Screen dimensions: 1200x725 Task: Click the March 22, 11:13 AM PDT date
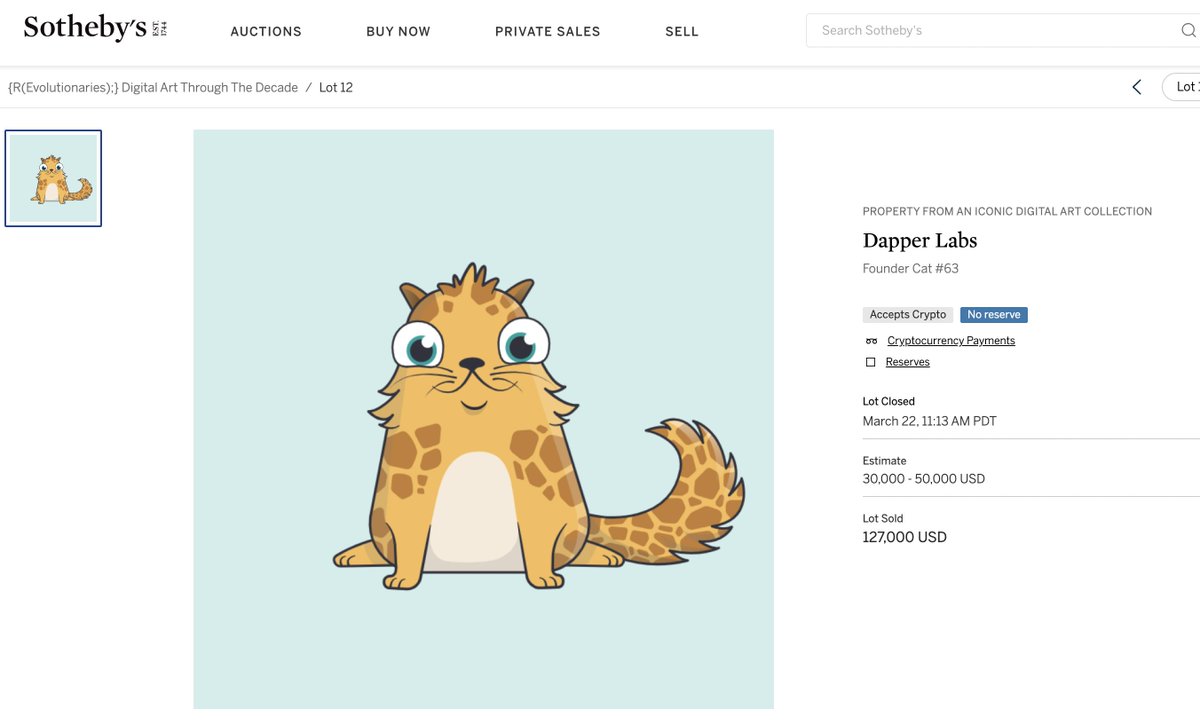click(930, 421)
